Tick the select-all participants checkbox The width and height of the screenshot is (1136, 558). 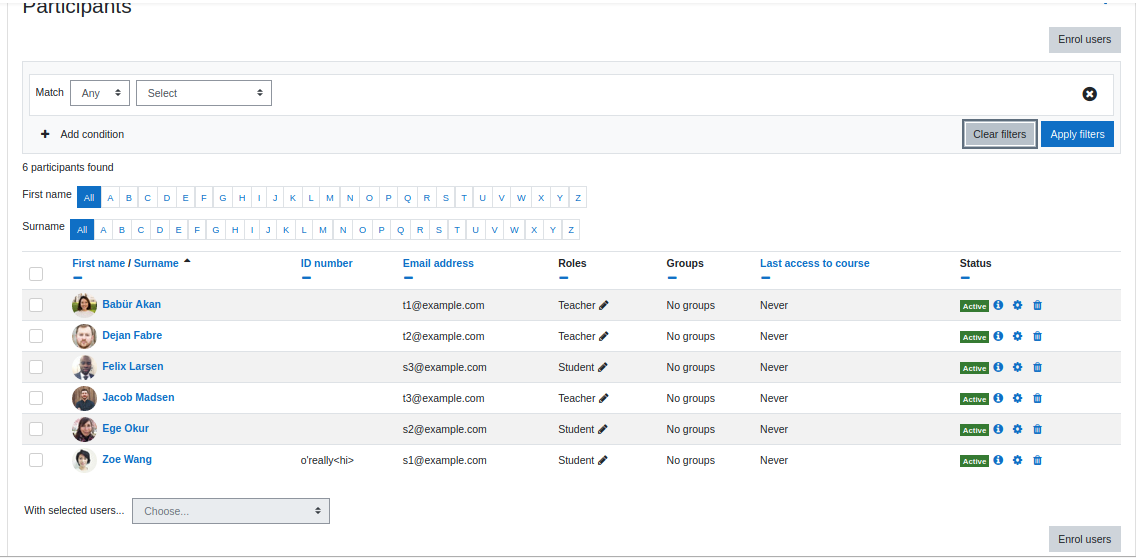coord(36,274)
